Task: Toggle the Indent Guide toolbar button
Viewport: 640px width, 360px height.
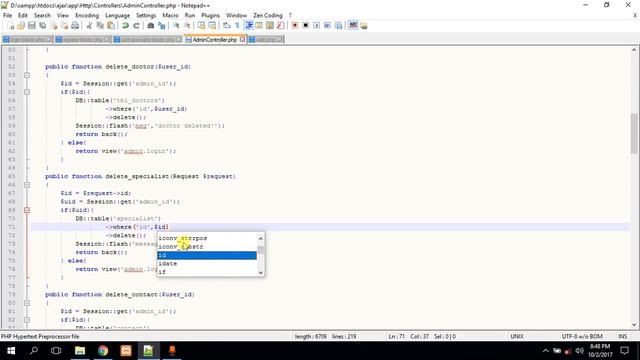Action: tap(249, 26)
